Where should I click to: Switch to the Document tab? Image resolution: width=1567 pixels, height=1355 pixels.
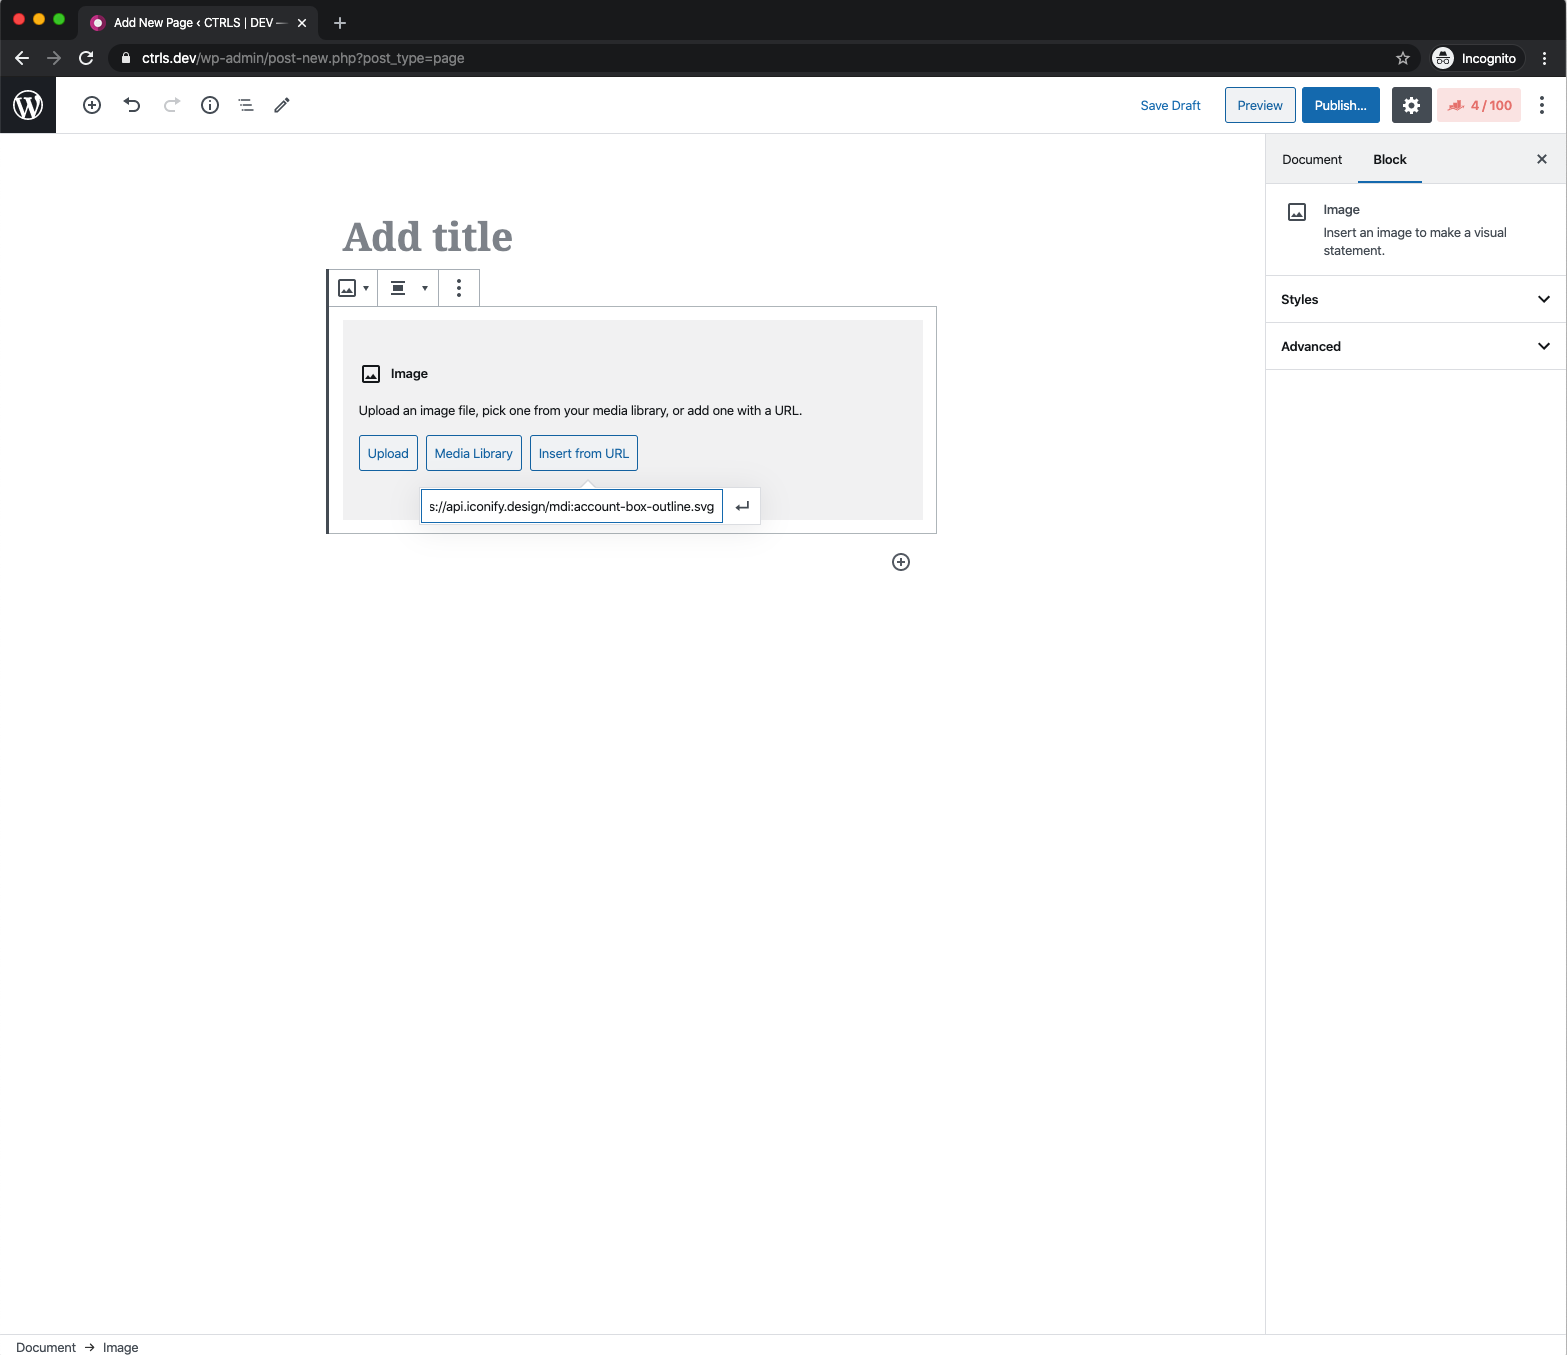tap(1311, 160)
